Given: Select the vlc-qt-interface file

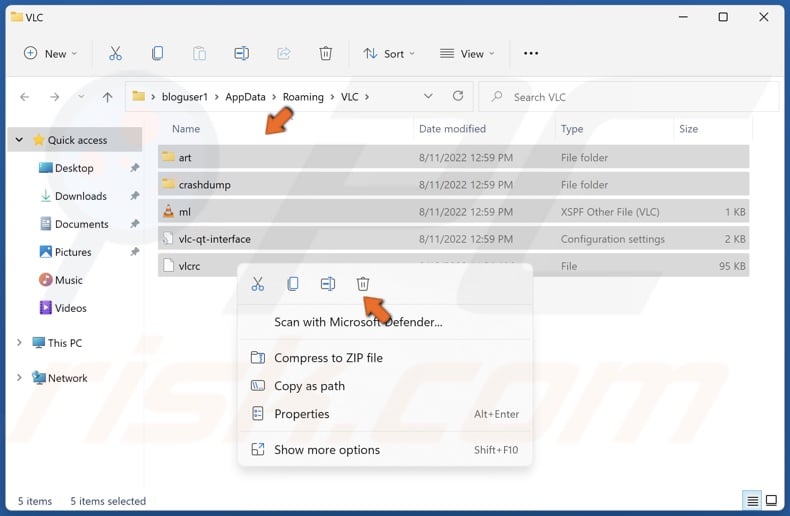Looking at the screenshot, I should click(x=453, y=239).
